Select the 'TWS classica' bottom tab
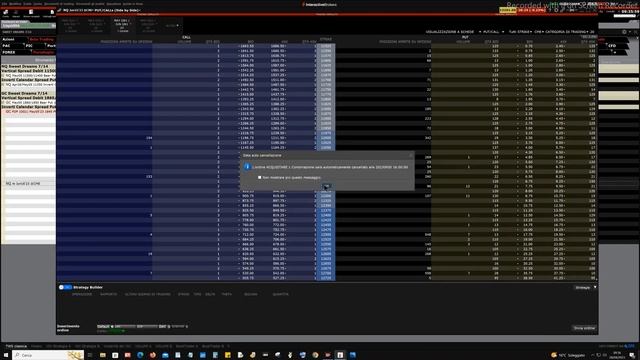640x360 pixels. tap(16, 346)
